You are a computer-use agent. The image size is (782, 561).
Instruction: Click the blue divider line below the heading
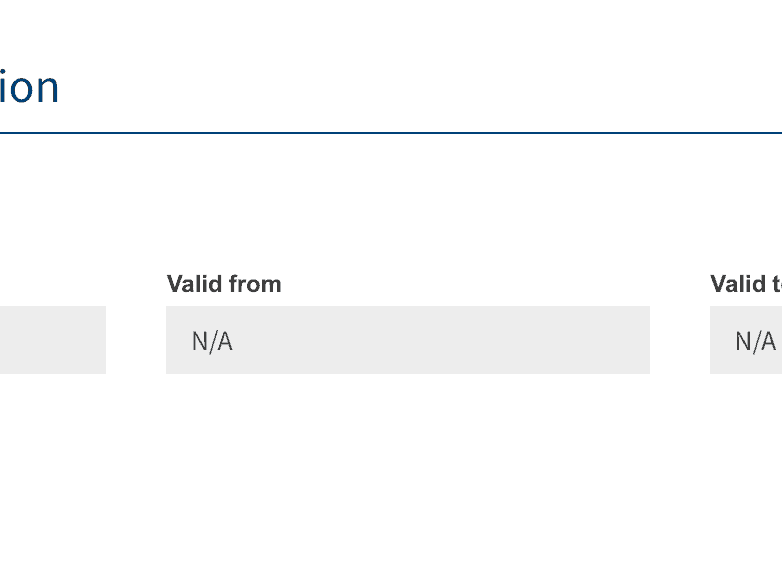pyautogui.click(x=390, y=132)
